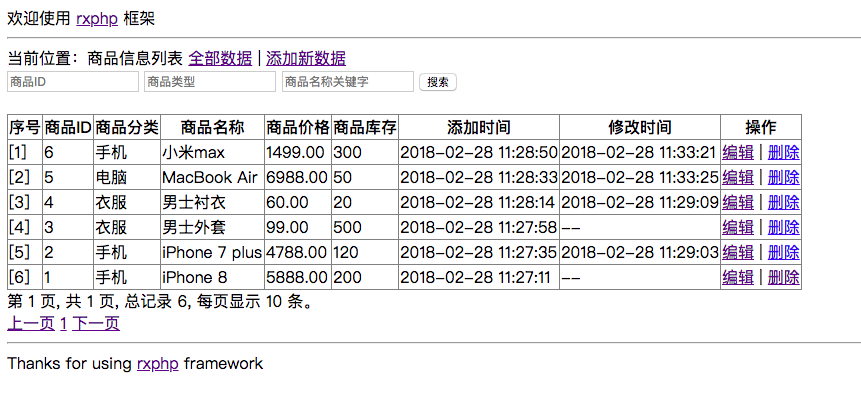Click the 商品ID column header
Viewport: 861px width, 393px height.
click(x=68, y=127)
